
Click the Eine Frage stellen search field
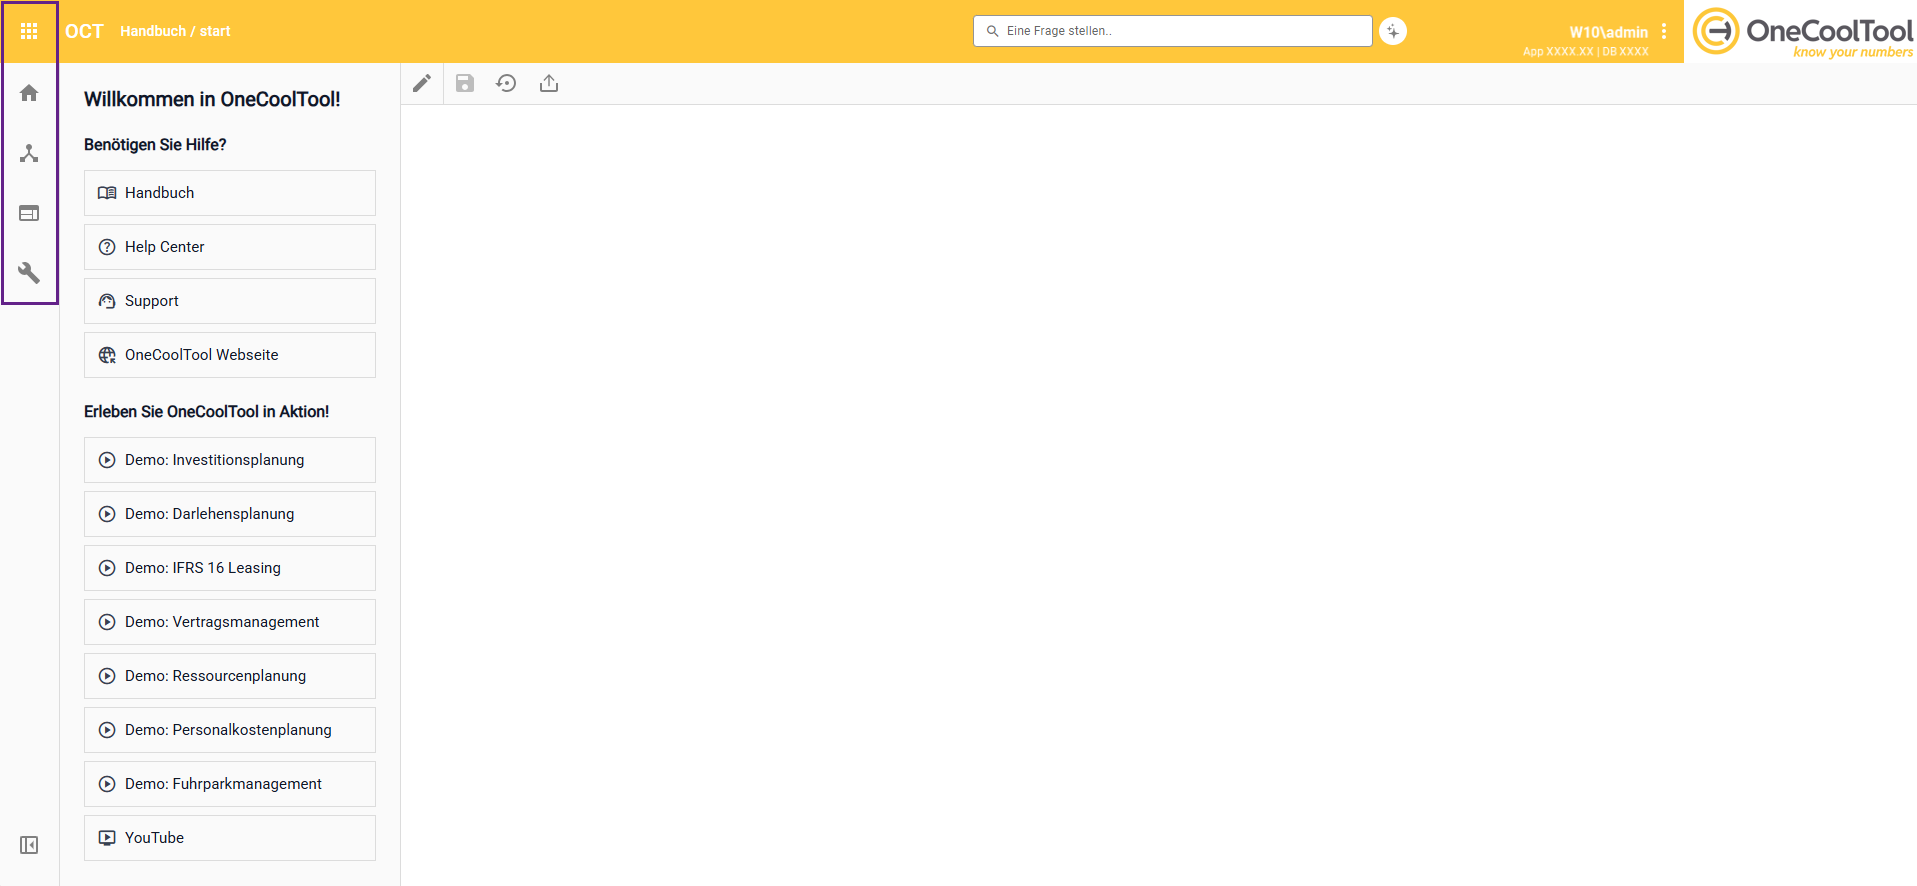[x=1172, y=31]
